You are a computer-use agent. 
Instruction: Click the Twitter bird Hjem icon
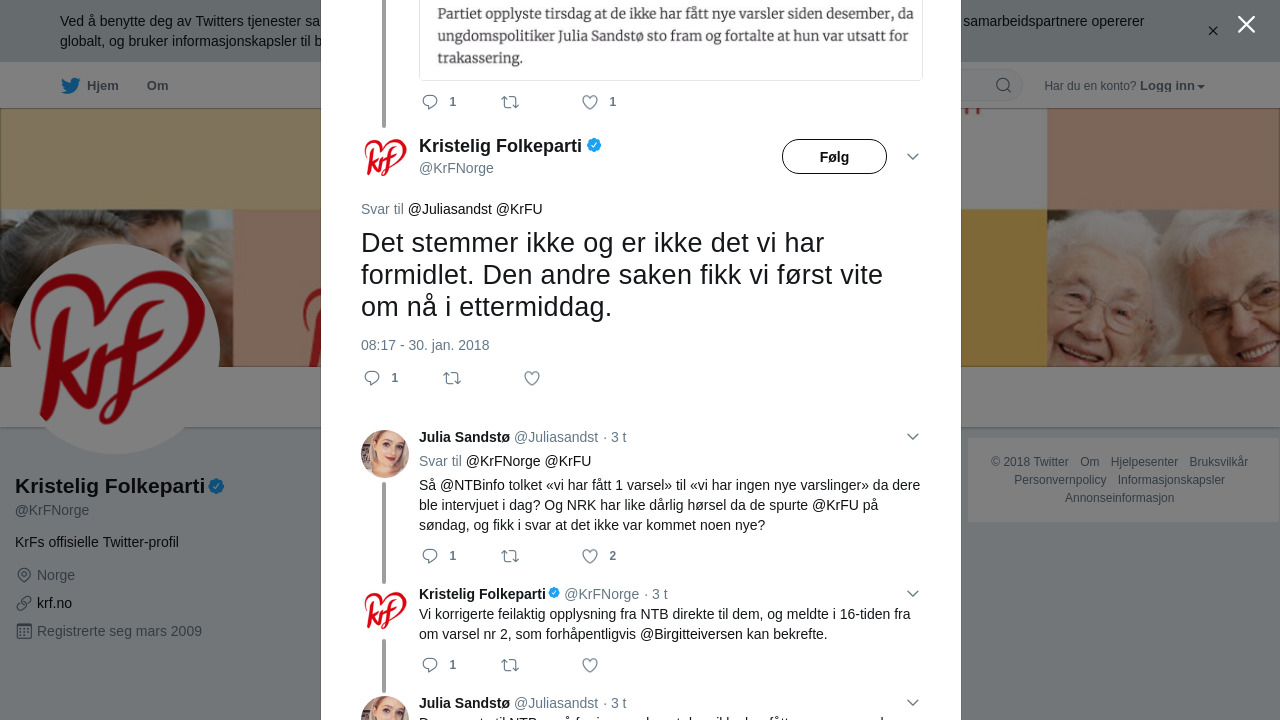click(70, 86)
